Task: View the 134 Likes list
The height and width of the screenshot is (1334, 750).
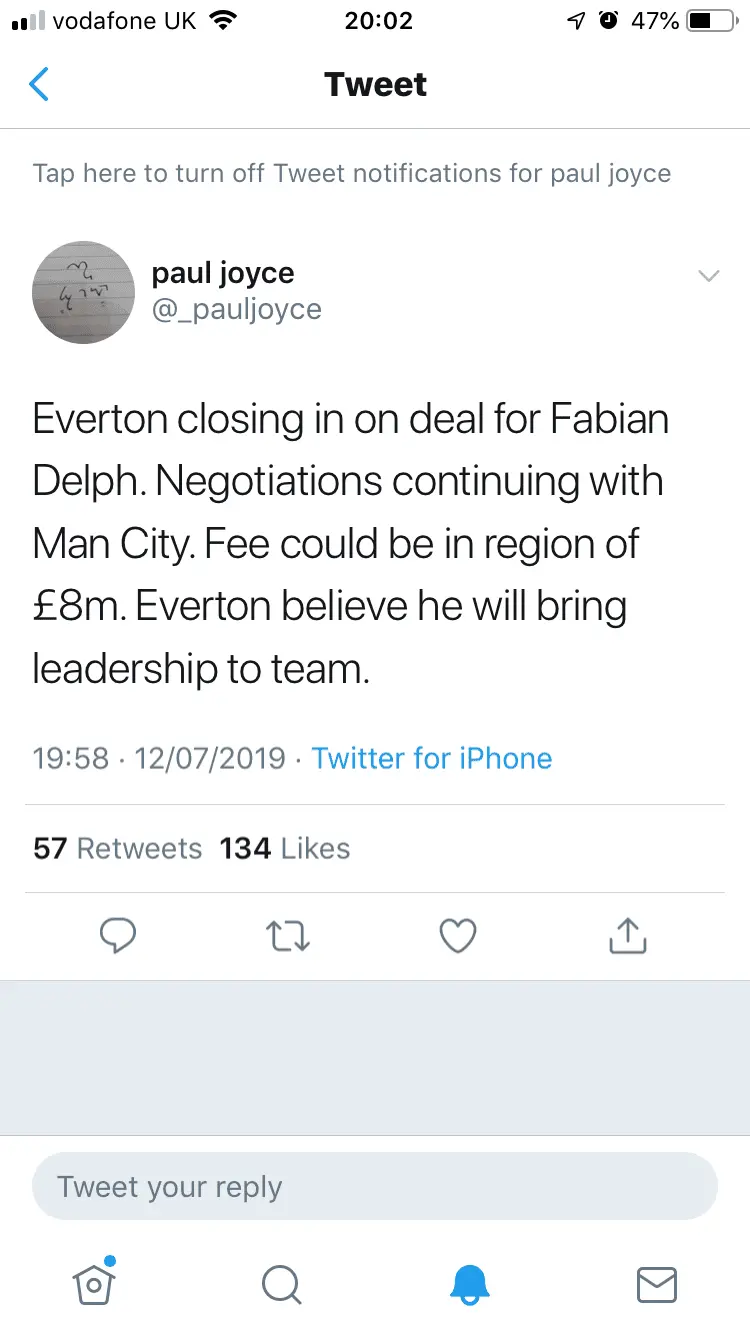Action: point(285,849)
